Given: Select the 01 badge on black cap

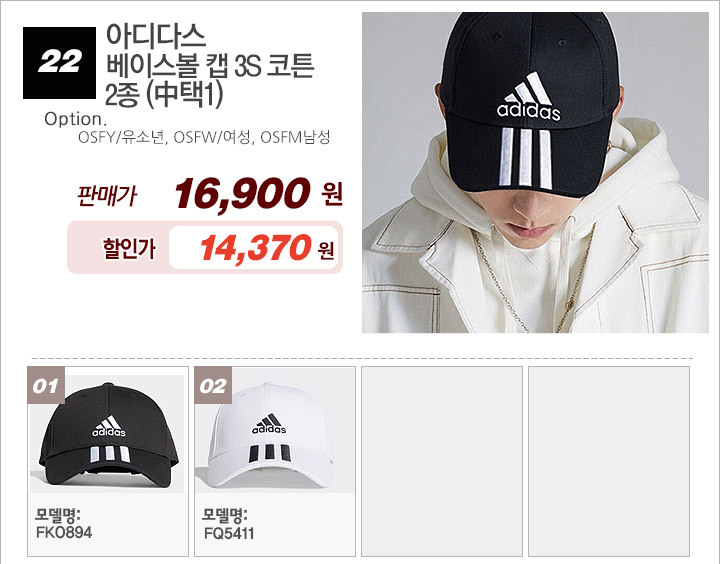Looking at the screenshot, I should coord(46,385).
